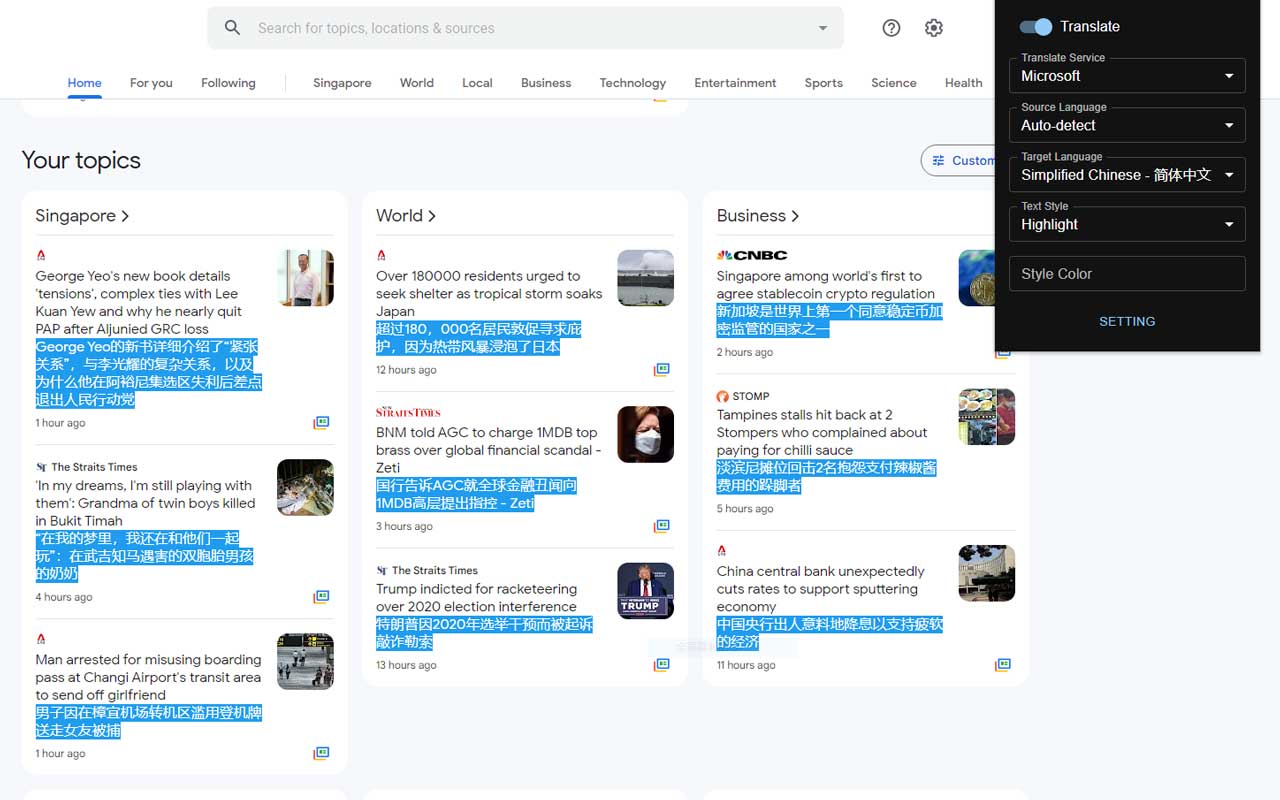Expand the Translate Service dropdown
Viewport: 1280px width, 800px height.
click(1127, 76)
